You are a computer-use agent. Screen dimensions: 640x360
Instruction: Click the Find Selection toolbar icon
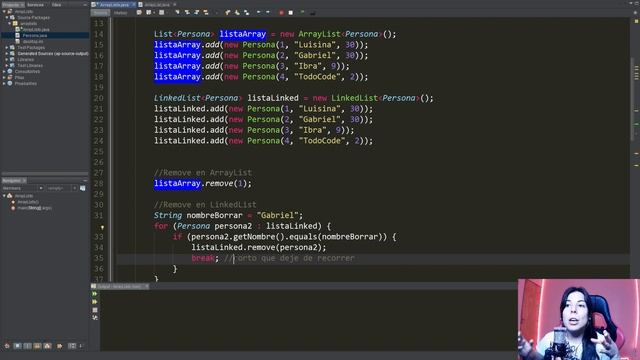coord(177,13)
